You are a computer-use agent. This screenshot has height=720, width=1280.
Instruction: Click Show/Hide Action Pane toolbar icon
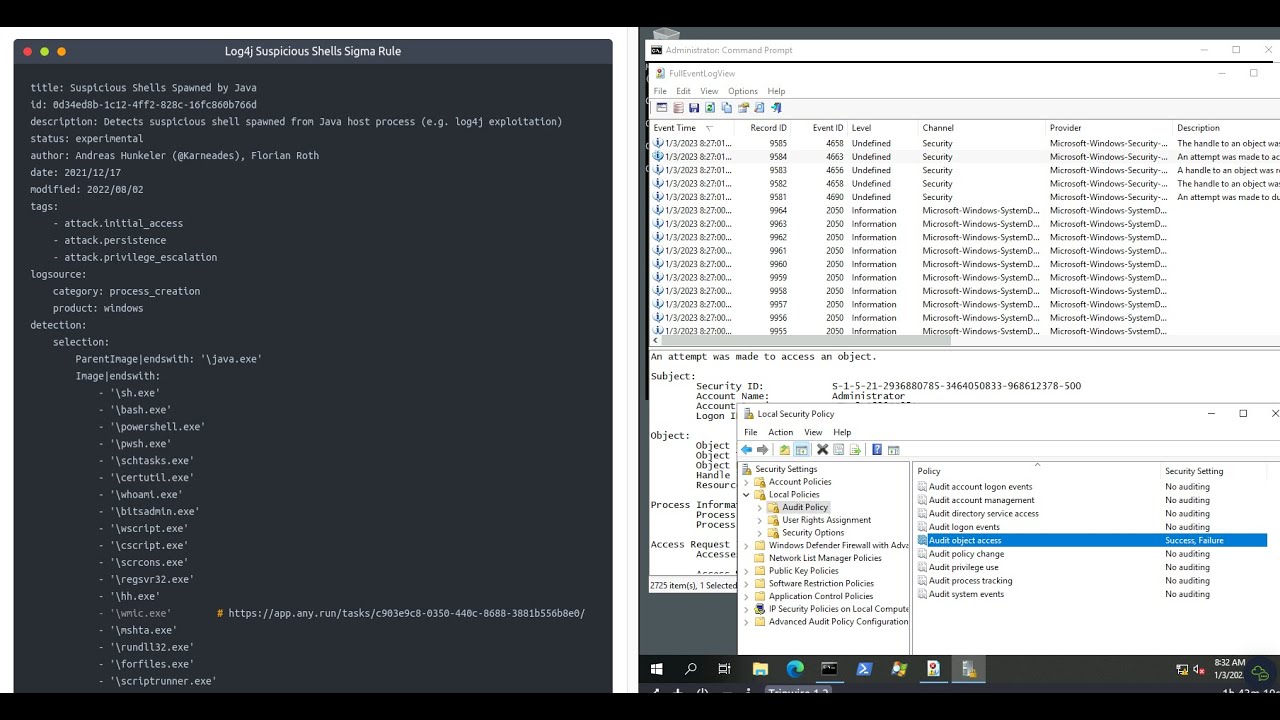tap(894, 450)
